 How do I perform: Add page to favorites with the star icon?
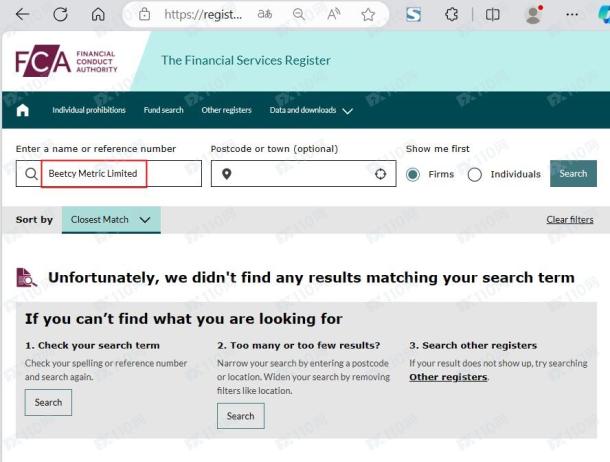coord(368,15)
